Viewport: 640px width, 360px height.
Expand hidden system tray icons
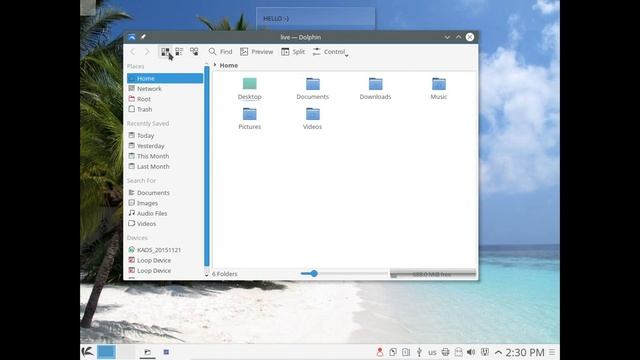(498, 352)
